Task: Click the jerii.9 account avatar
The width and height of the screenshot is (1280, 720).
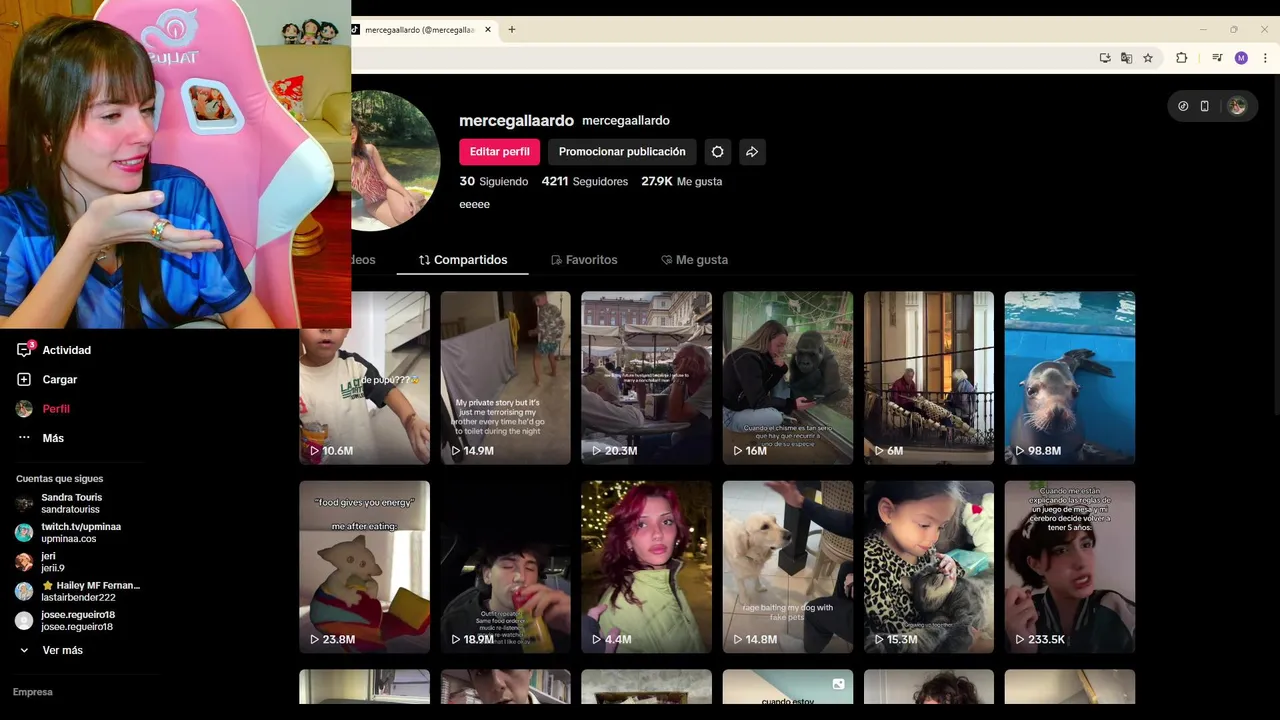Action: click(x=24, y=562)
